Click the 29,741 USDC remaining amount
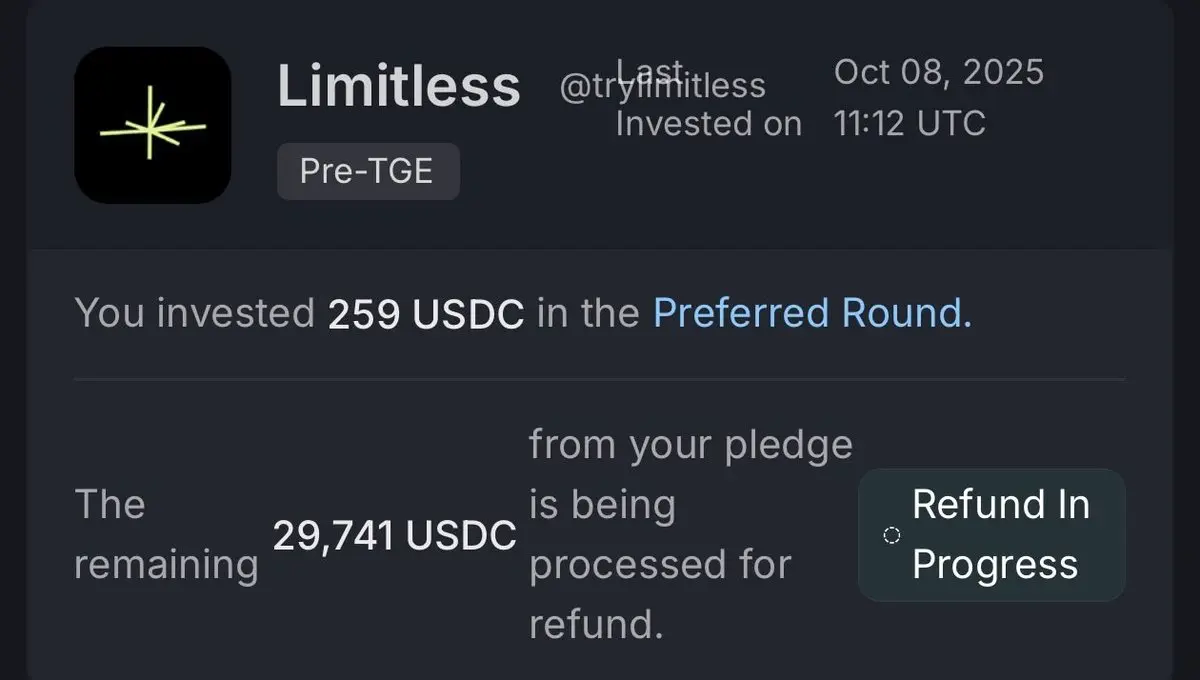 tap(394, 536)
